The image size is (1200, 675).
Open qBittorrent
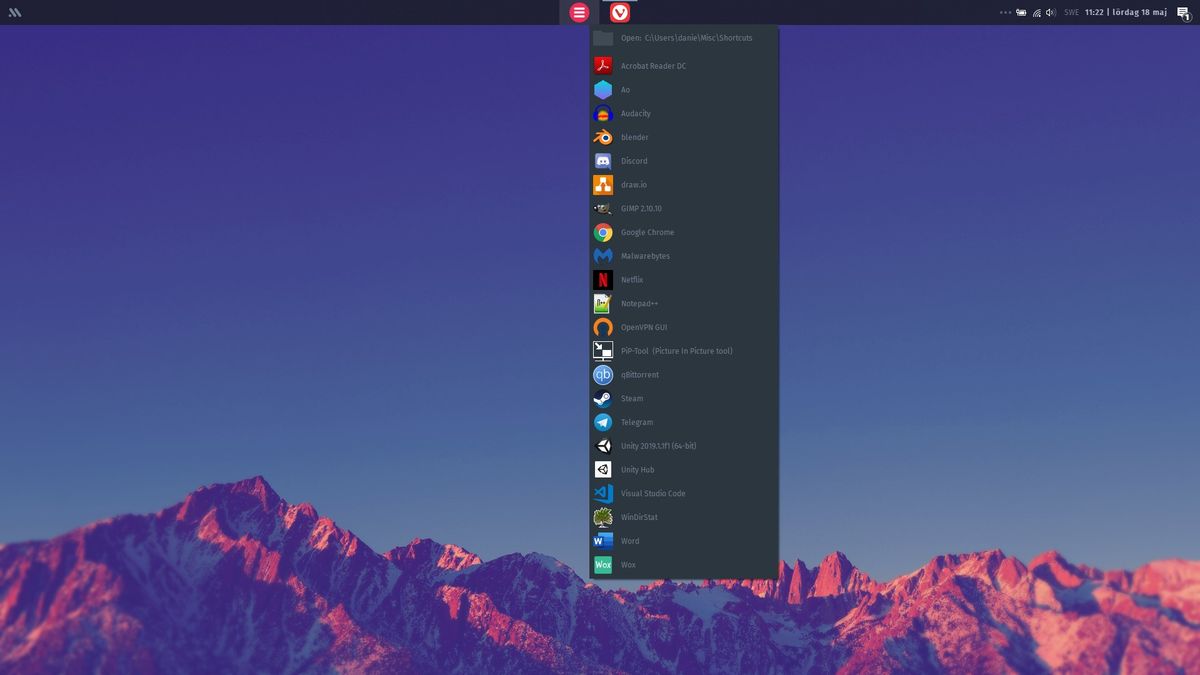[637, 374]
